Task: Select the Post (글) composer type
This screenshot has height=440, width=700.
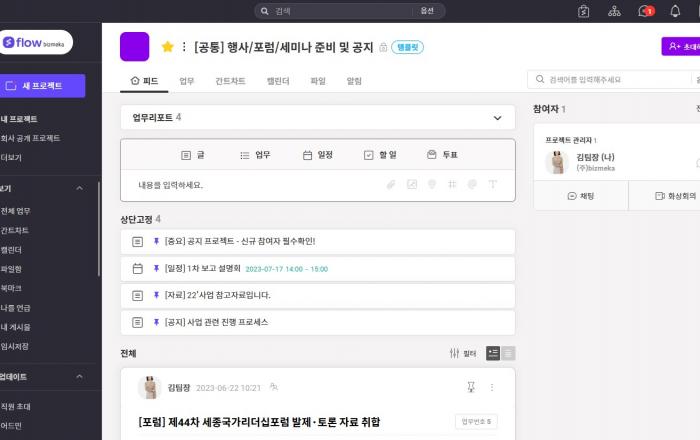Action: pos(193,155)
